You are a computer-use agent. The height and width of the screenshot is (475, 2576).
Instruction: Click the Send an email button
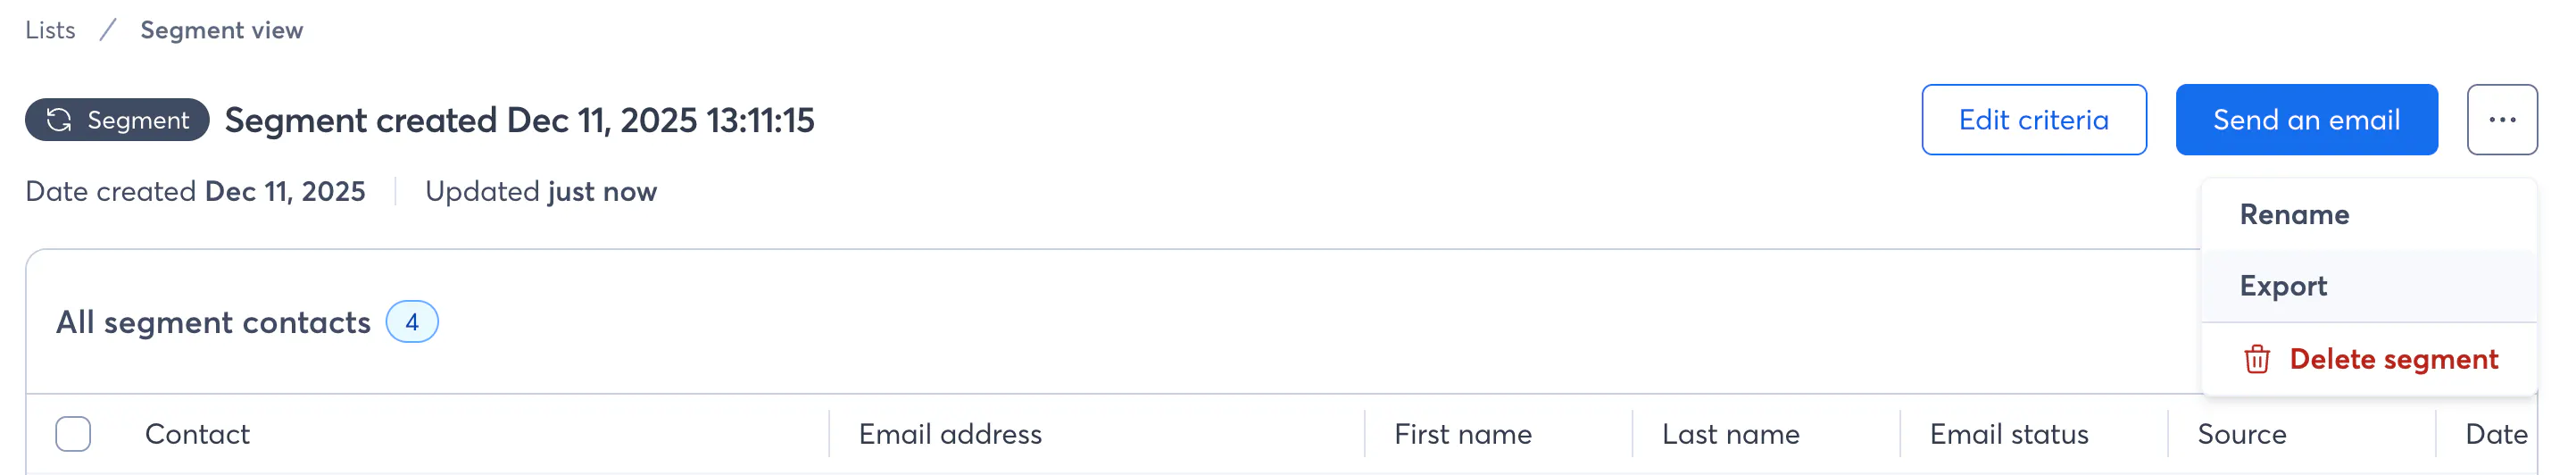click(2305, 120)
